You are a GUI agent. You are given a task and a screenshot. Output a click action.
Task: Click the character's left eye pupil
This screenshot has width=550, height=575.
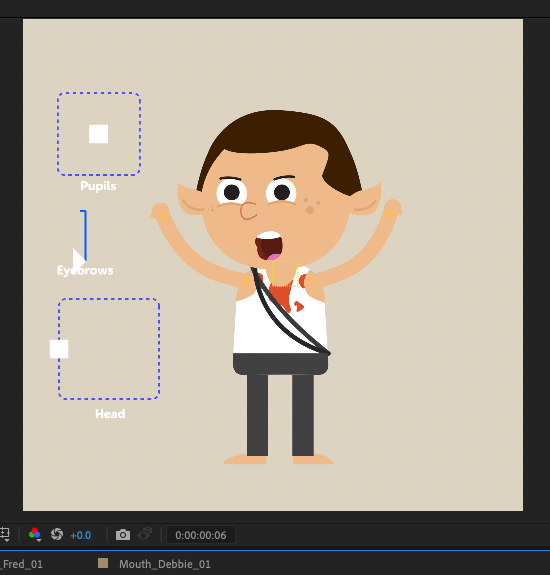pyautogui.click(x=232, y=193)
